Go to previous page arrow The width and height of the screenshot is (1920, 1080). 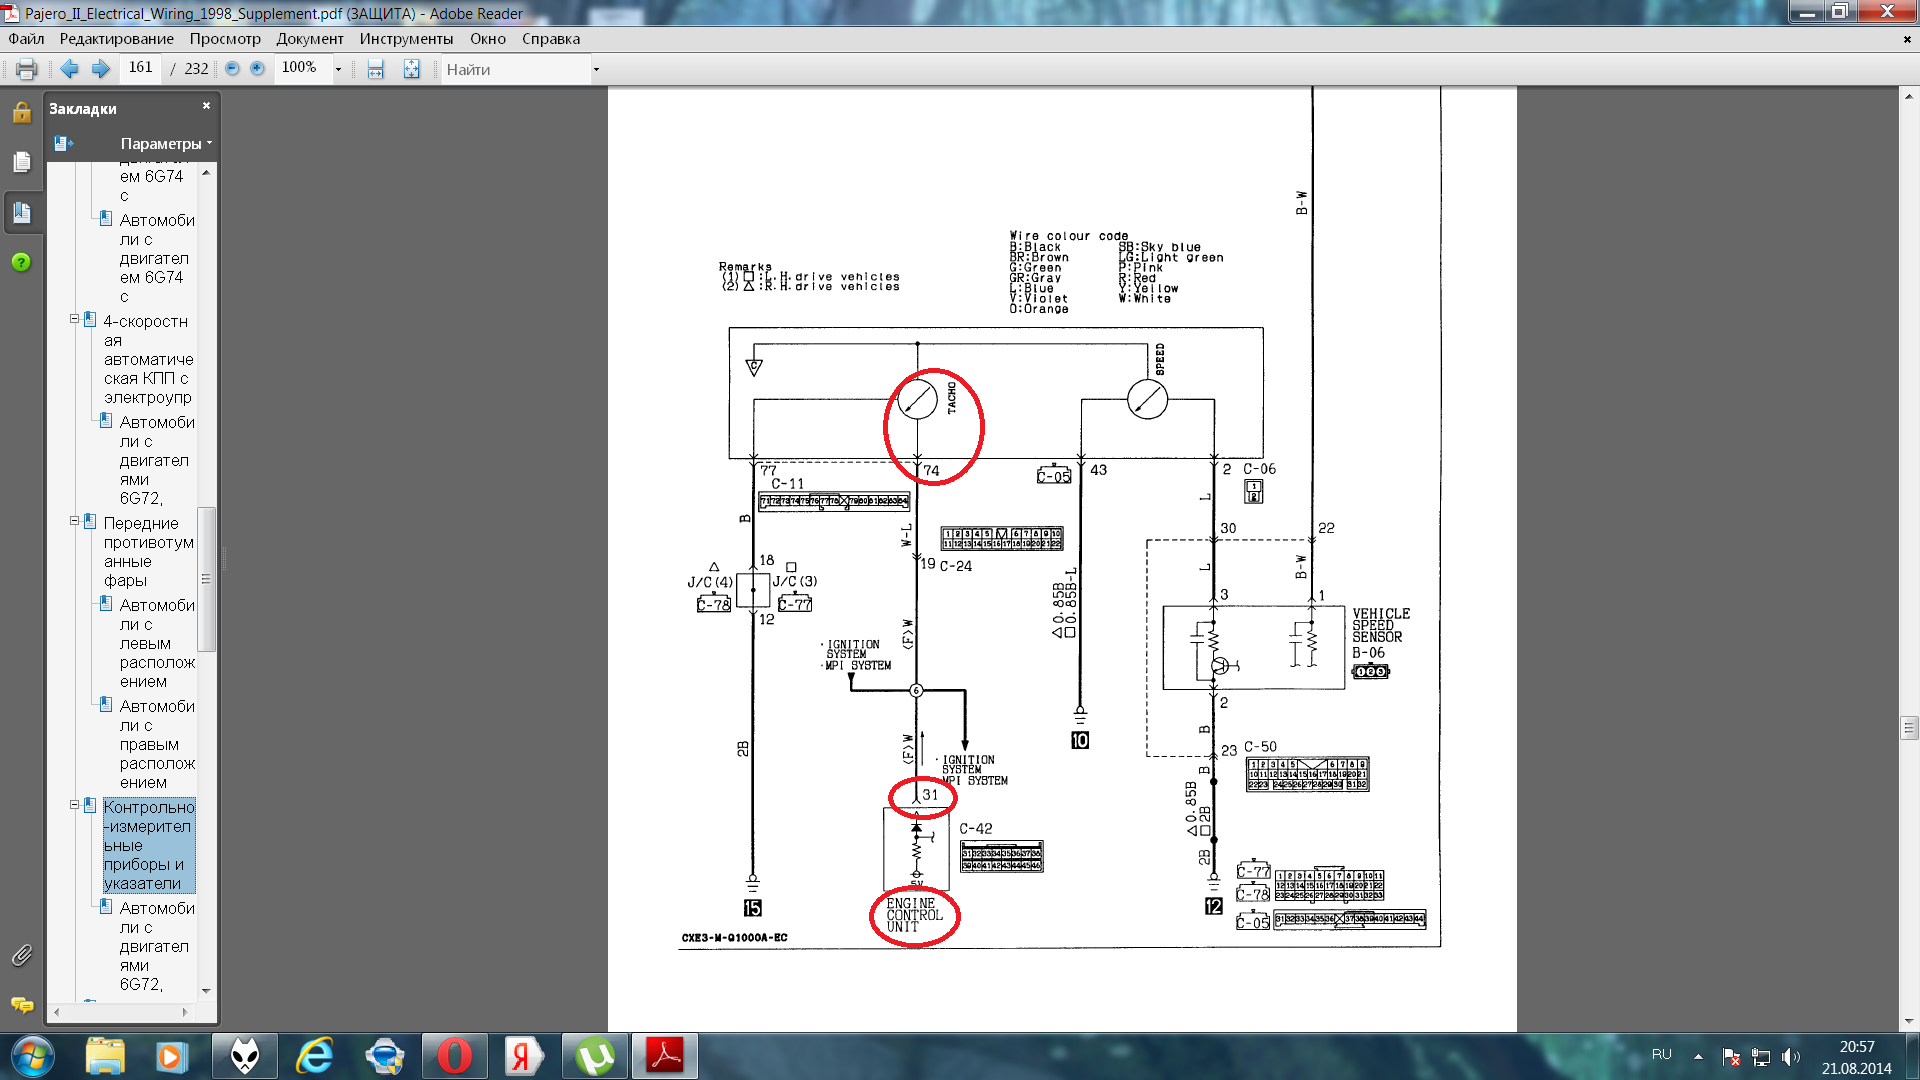pyautogui.click(x=69, y=69)
